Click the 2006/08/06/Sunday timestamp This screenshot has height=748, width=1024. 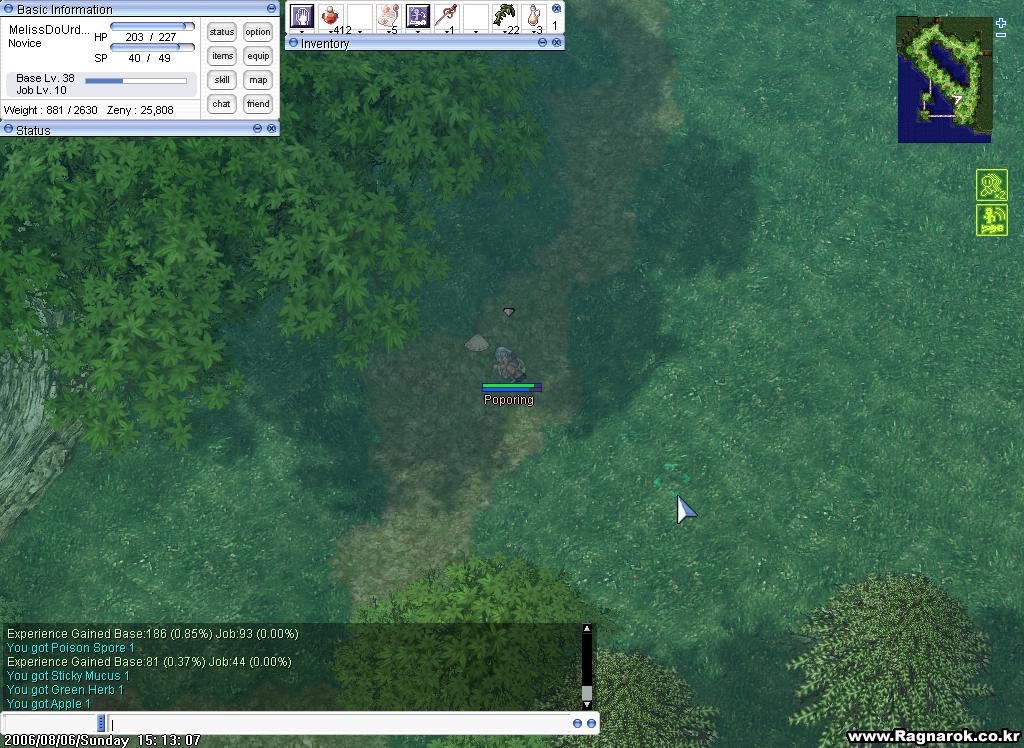click(x=103, y=740)
